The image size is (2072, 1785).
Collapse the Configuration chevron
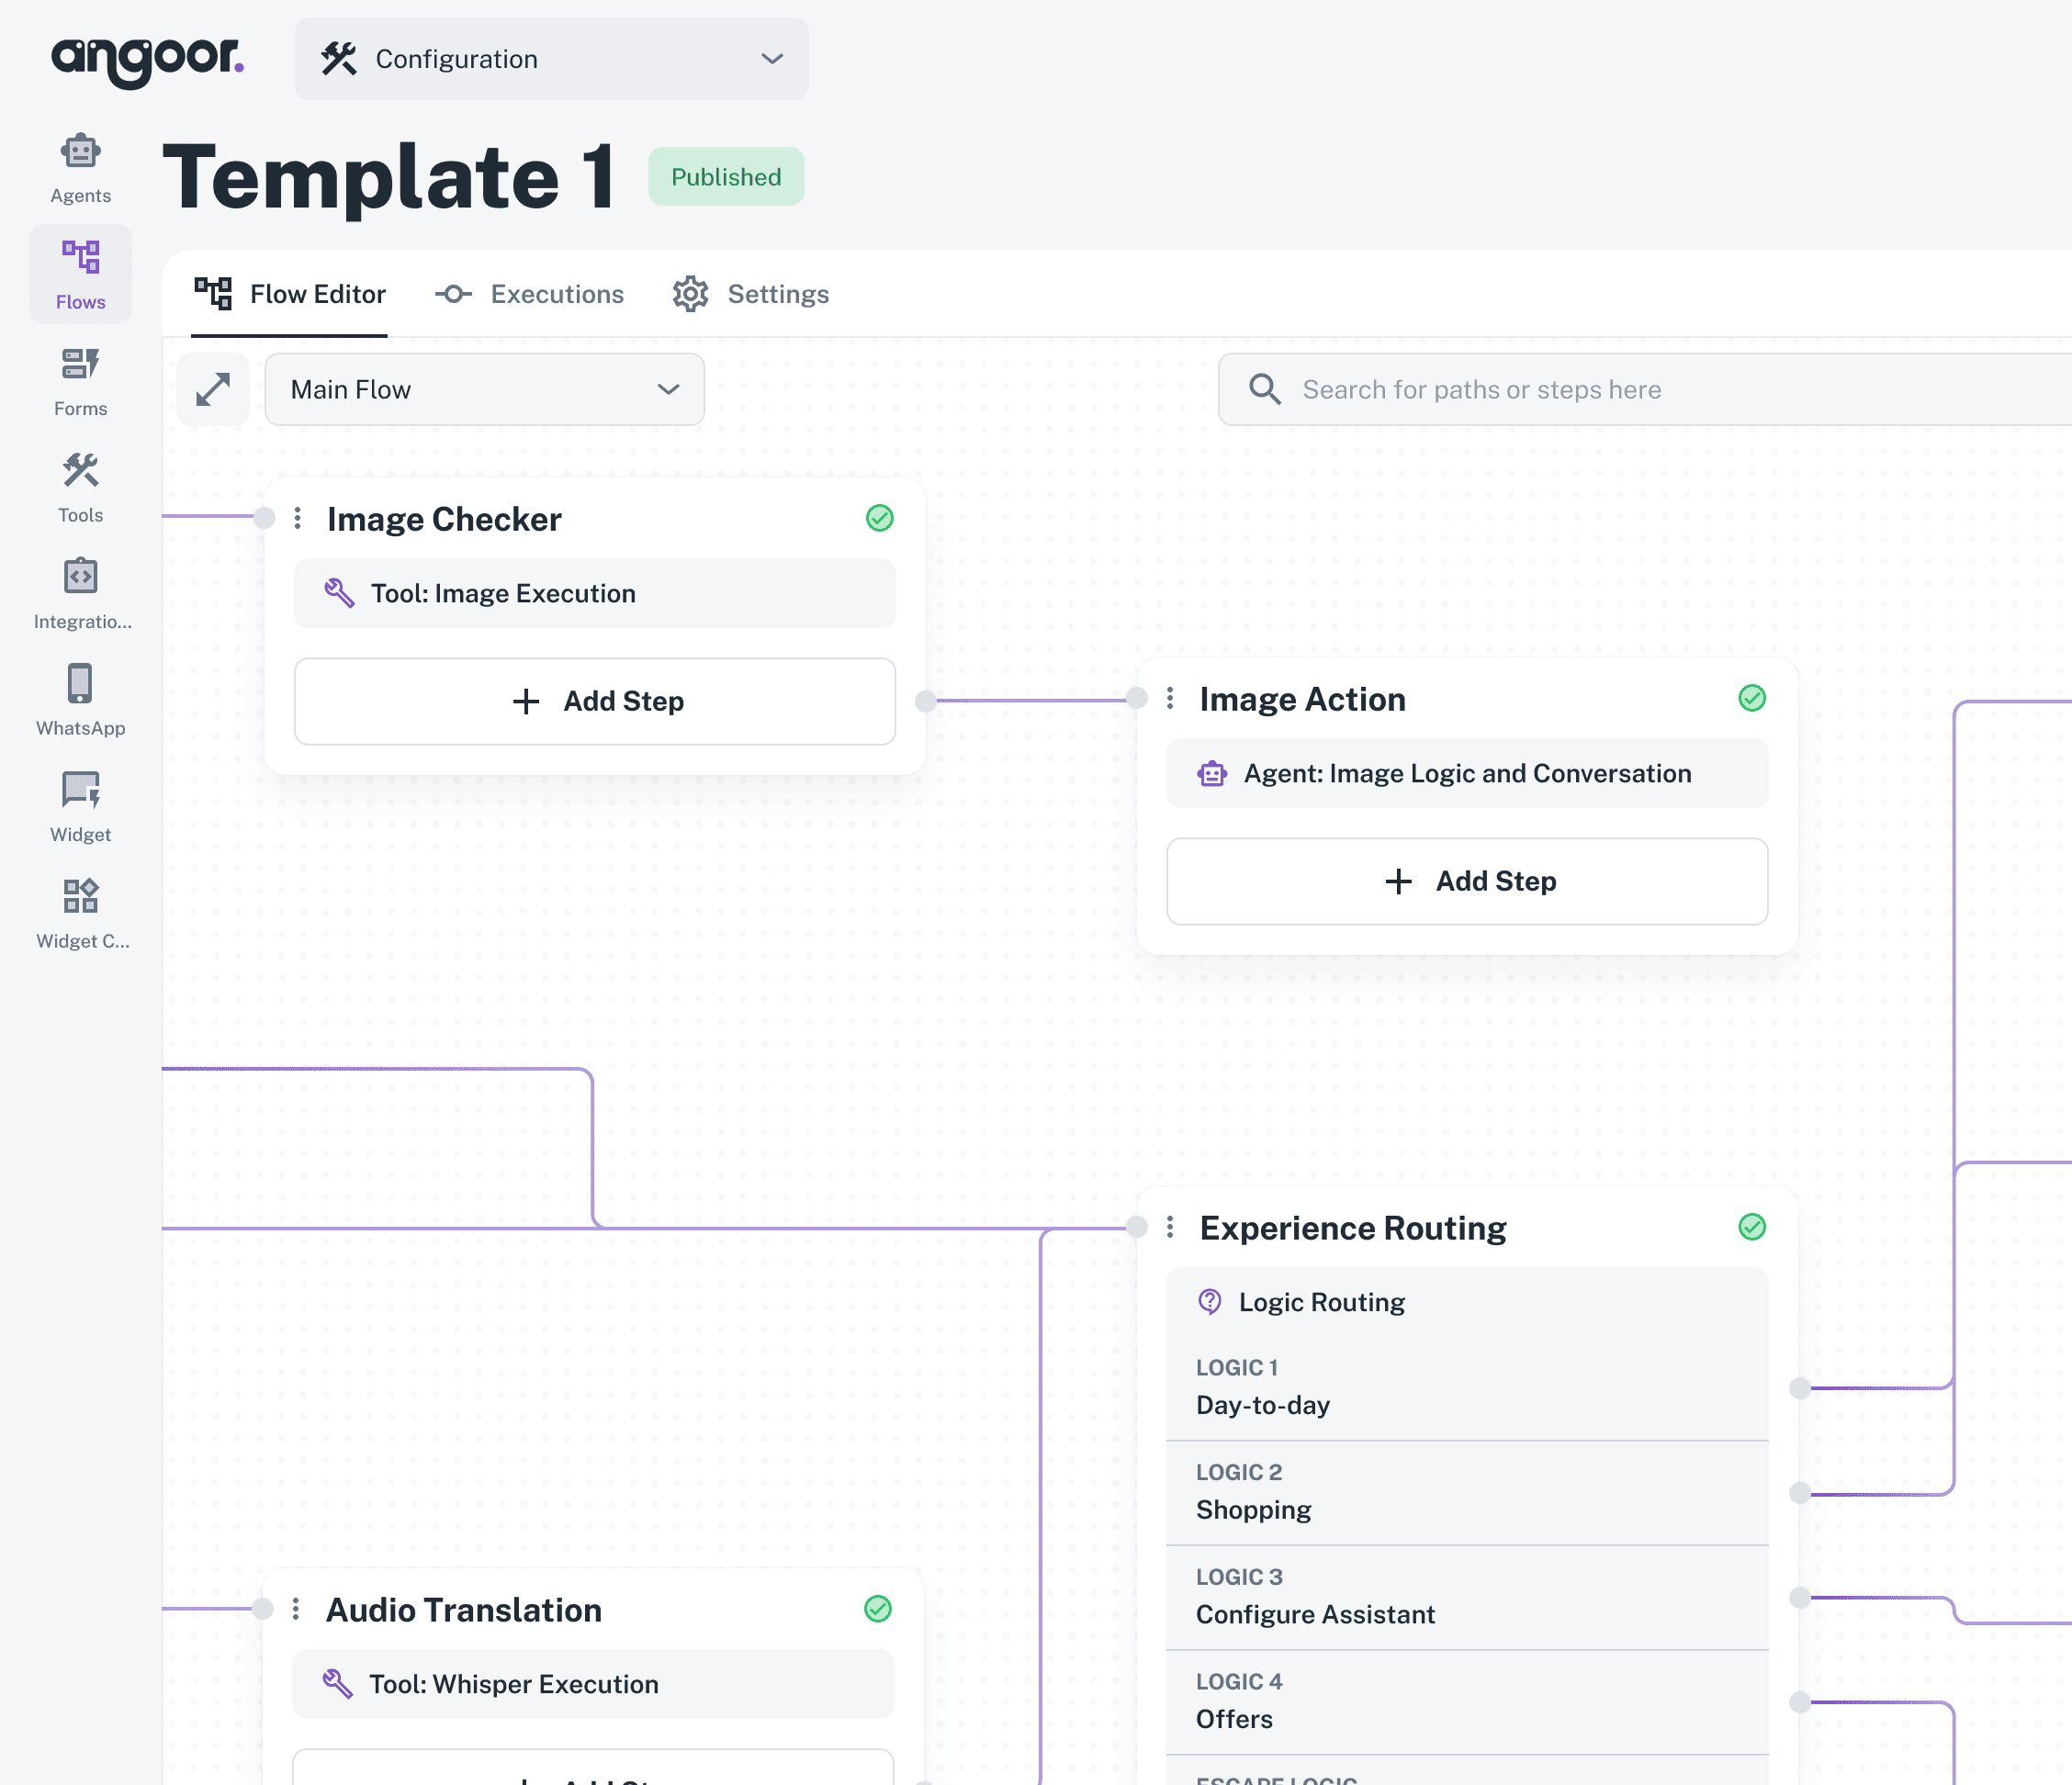click(x=769, y=59)
